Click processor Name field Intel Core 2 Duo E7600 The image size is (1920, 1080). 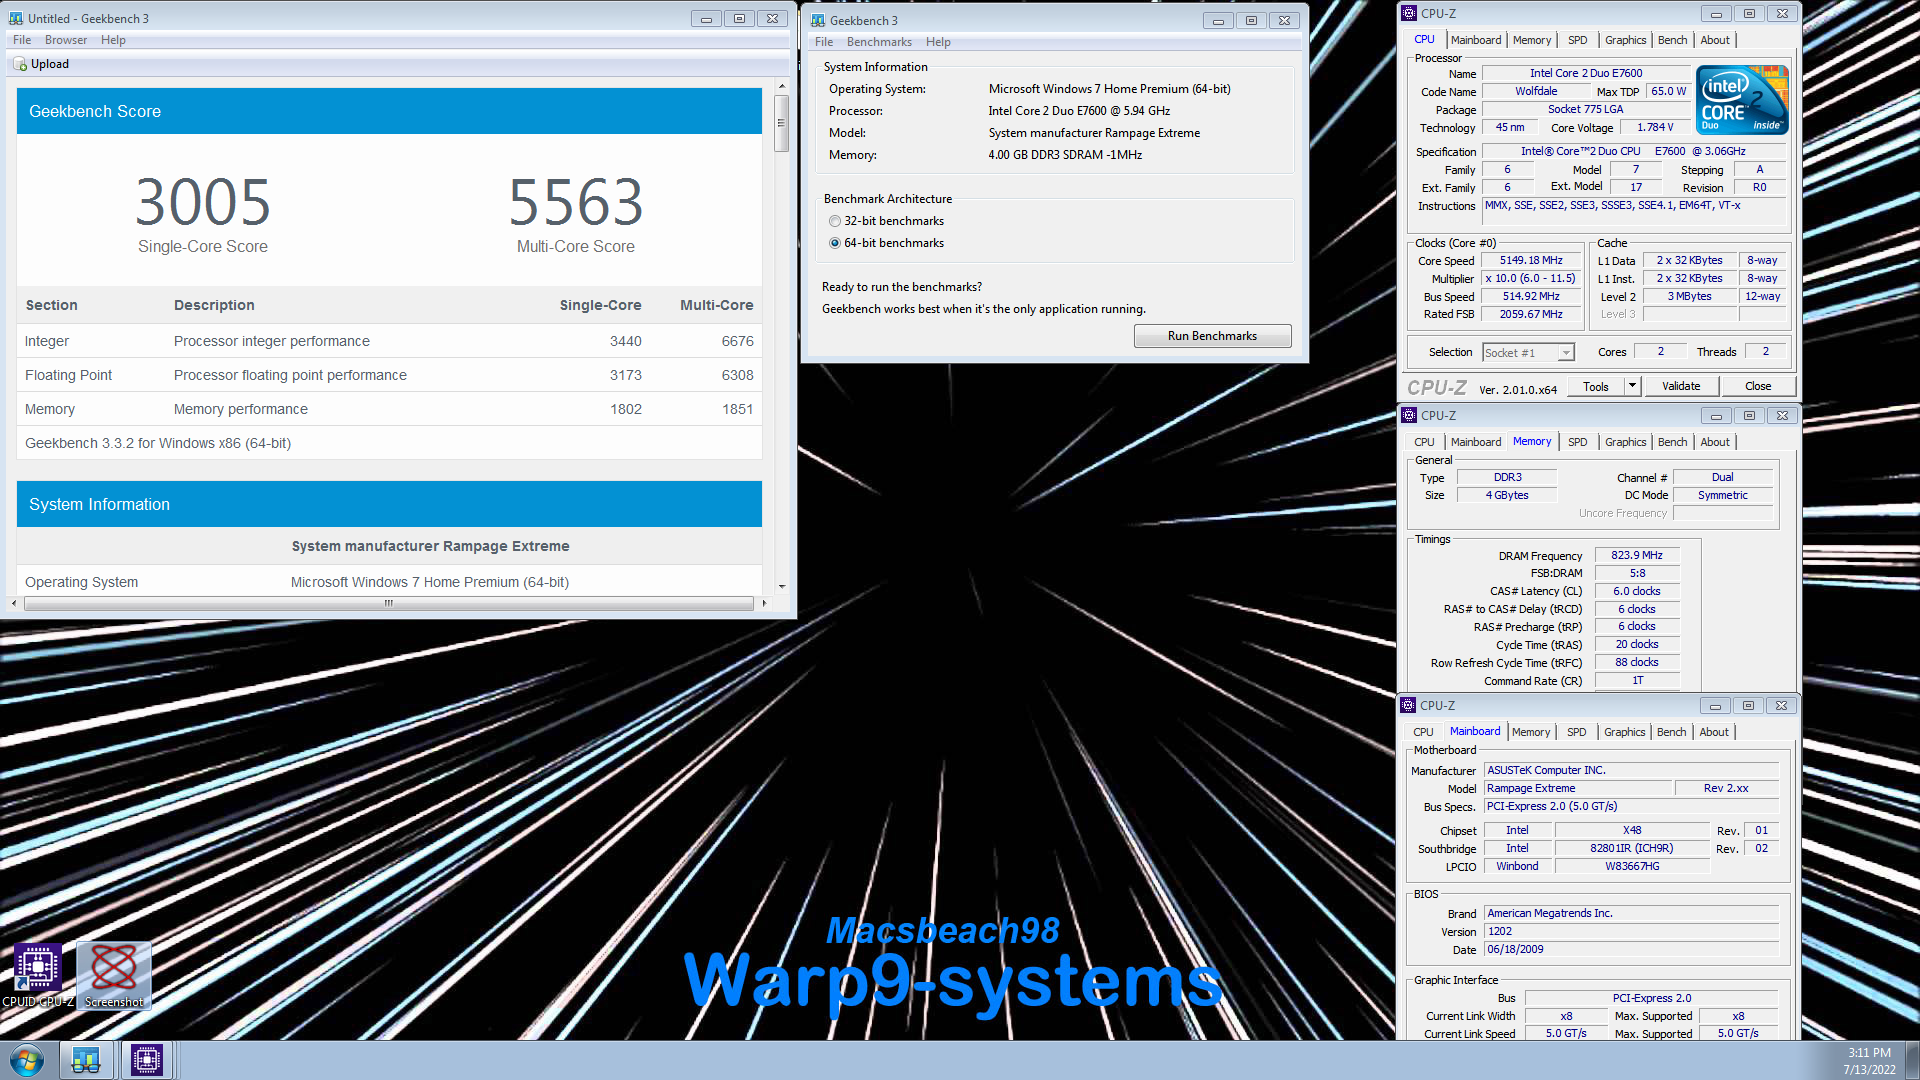point(1586,74)
